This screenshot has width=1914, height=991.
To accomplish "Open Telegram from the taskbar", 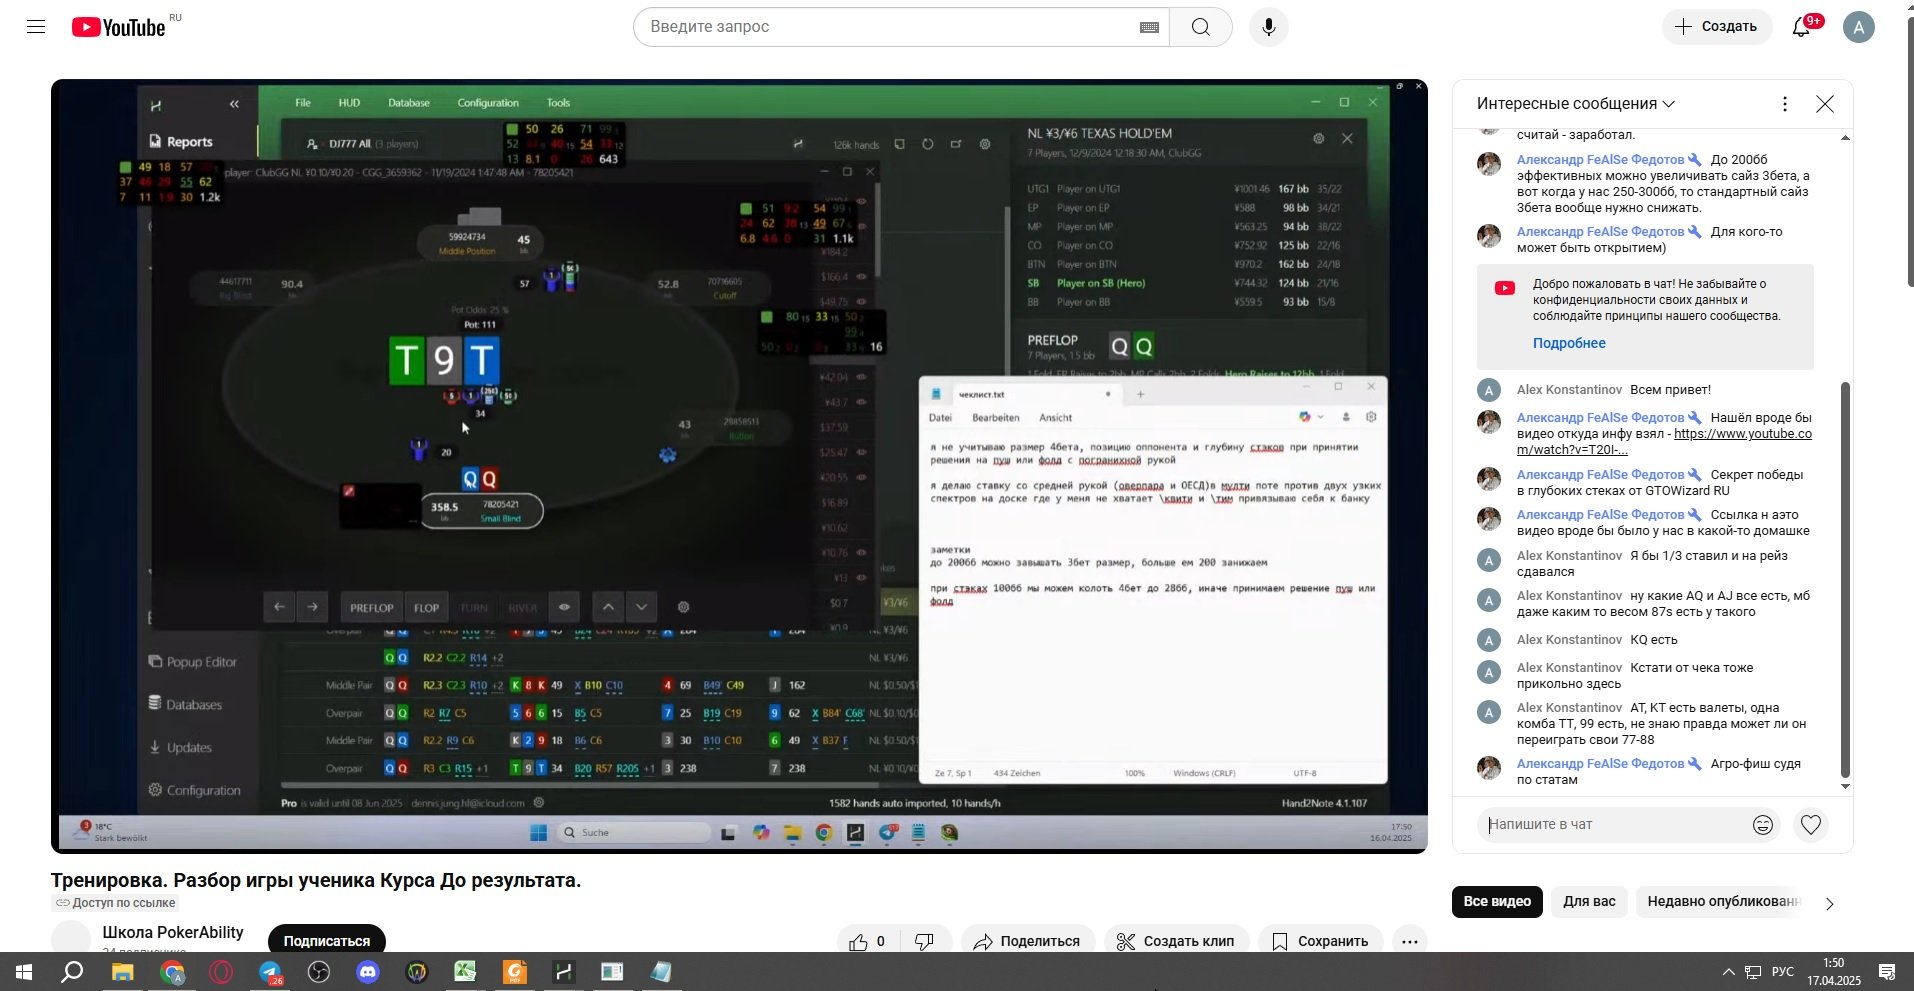I will point(271,972).
